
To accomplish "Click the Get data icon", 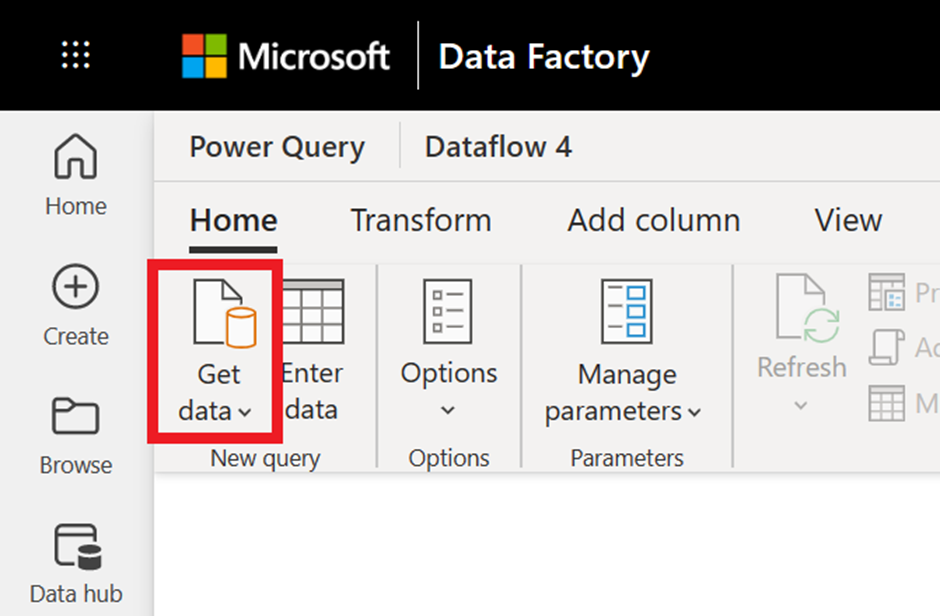I will pyautogui.click(x=225, y=313).
